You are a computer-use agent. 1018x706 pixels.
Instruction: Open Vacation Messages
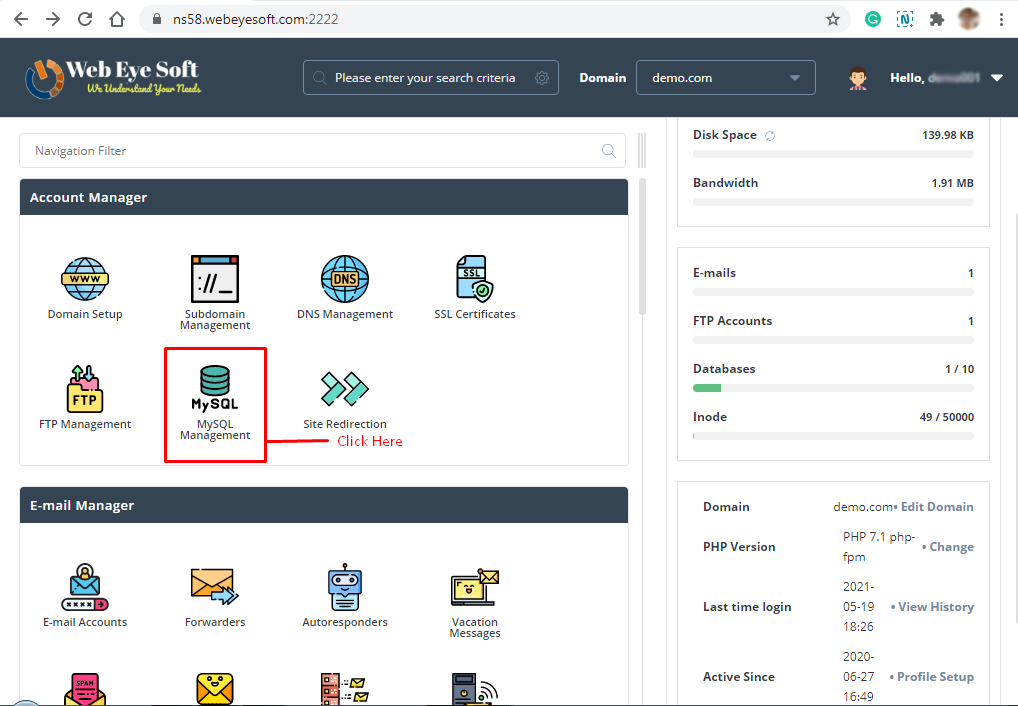(x=474, y=596)
